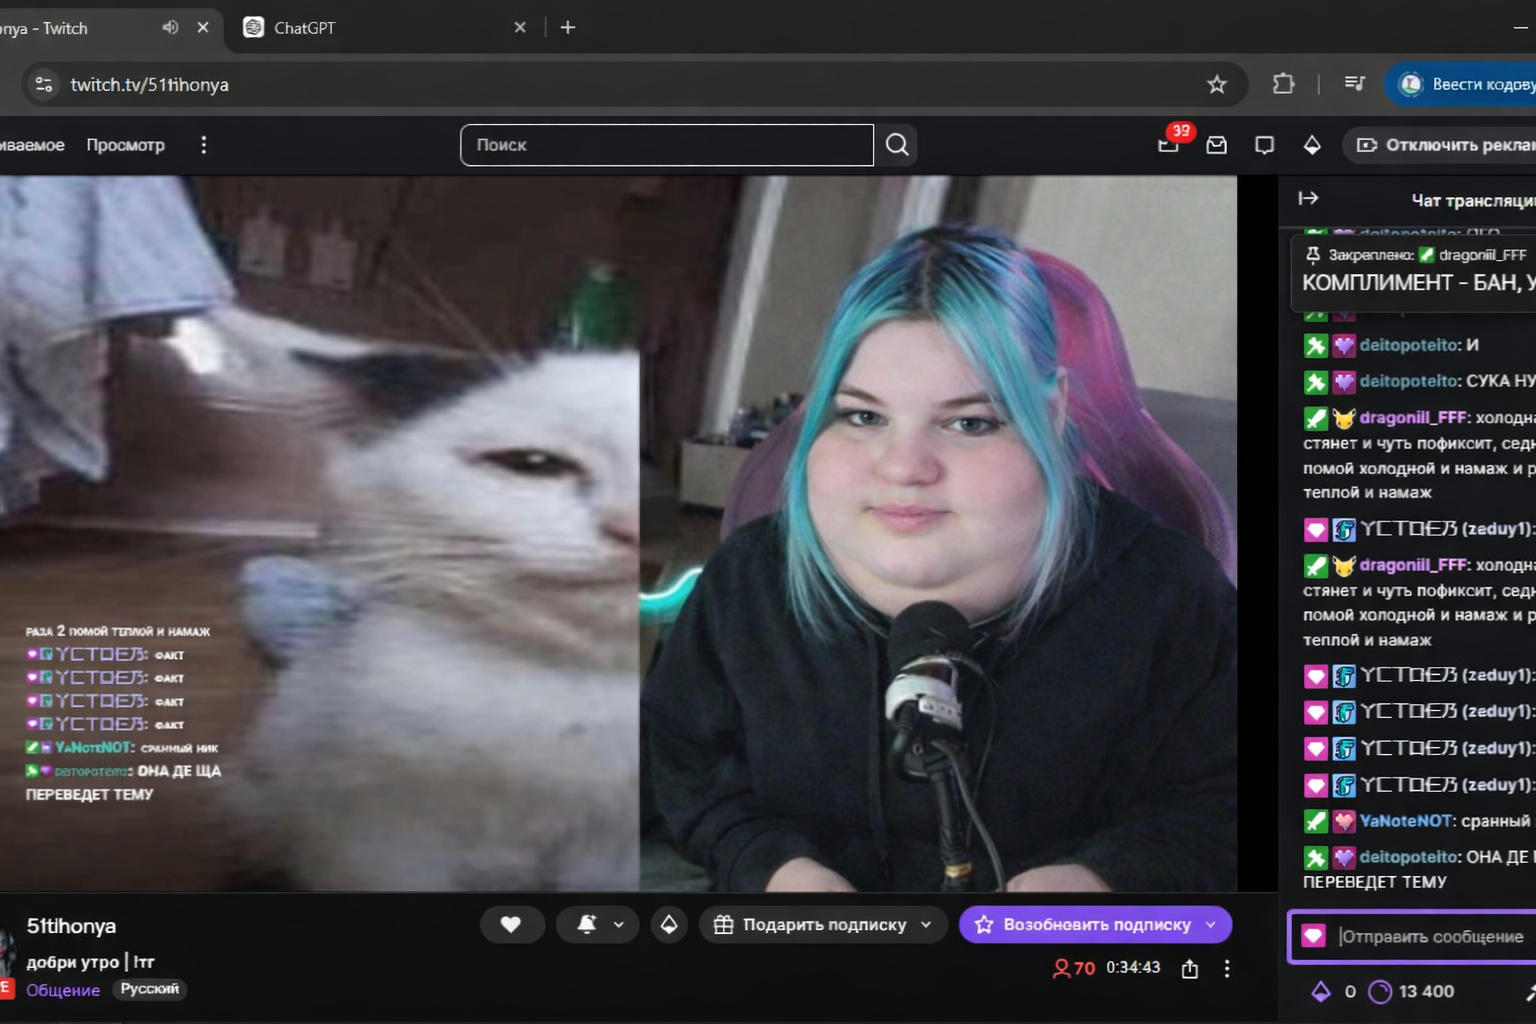The height and width of the screenshot is (1024, 1536).
Task: Focus the Отправить сообщение chat input
Action: pyautogui.click(x=1431, y=937)
